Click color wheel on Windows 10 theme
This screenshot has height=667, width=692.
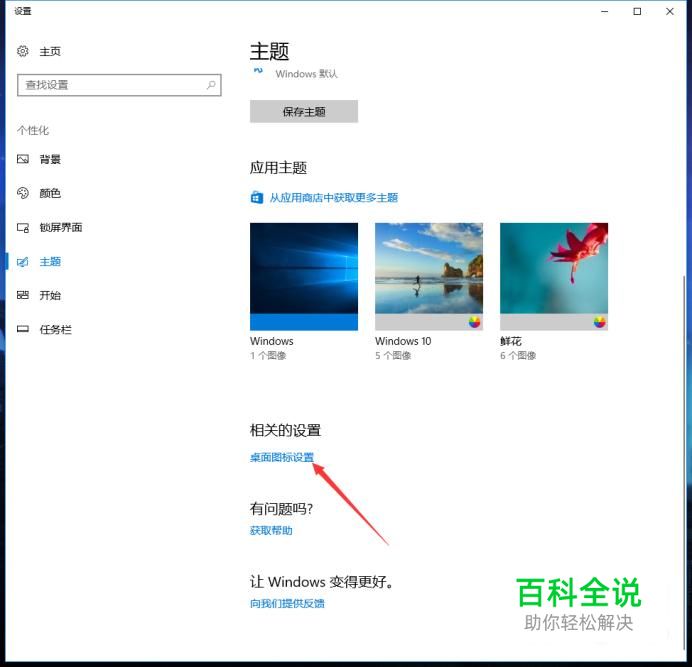[474, 322]
